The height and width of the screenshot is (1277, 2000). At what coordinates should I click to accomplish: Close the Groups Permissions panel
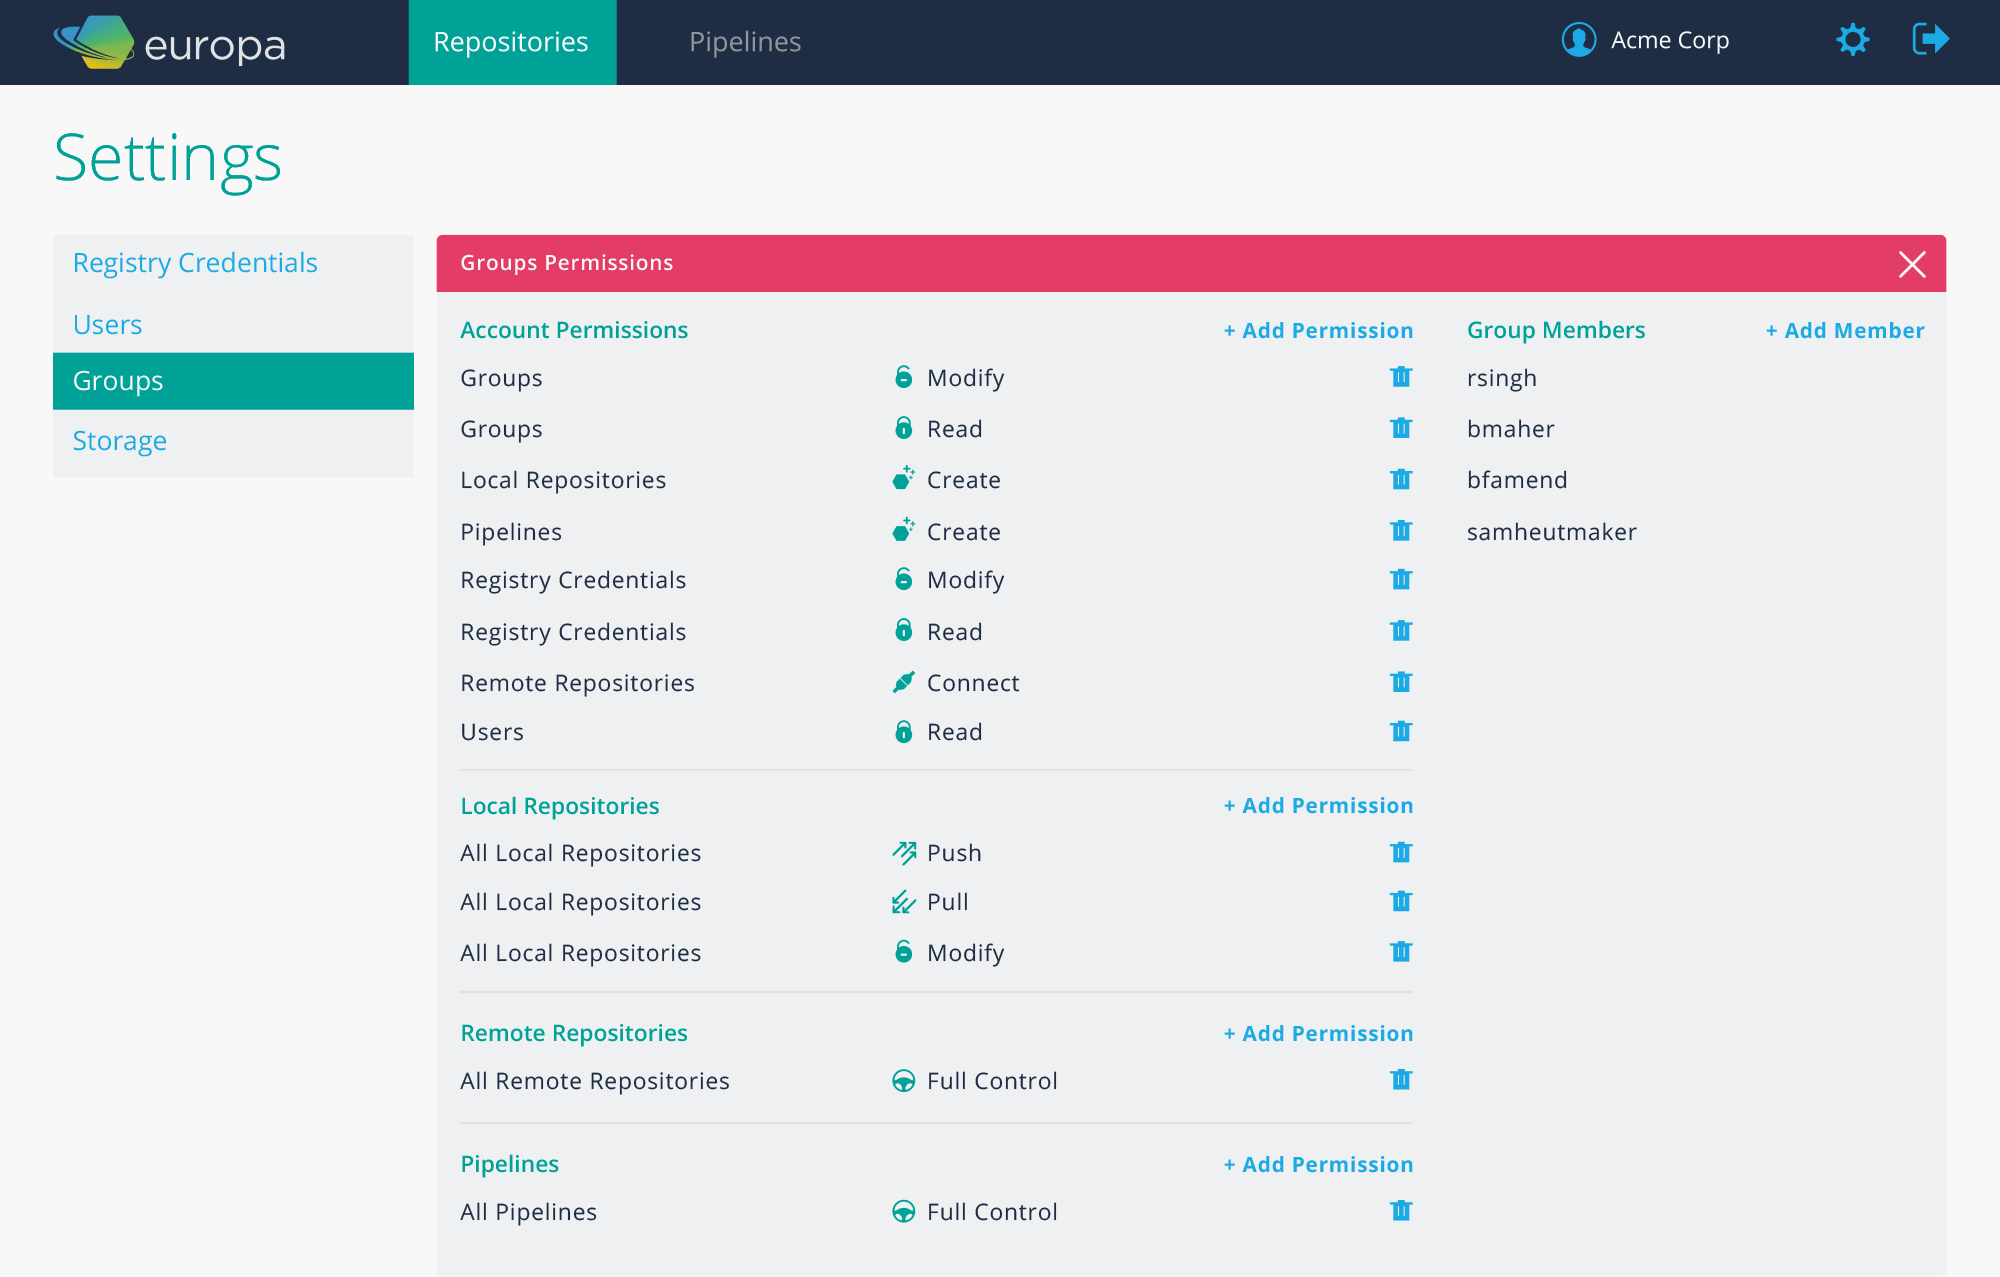coord(1911,264)
